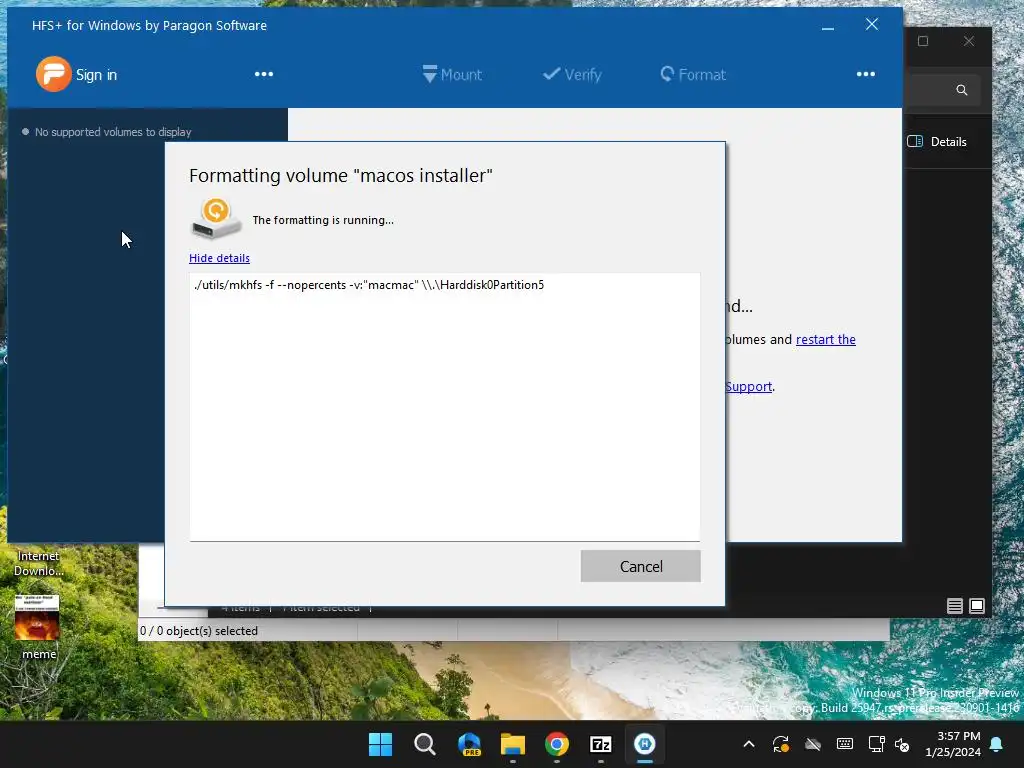Open the display network tray icon
1024x768 pixels.
click(876, 744)
